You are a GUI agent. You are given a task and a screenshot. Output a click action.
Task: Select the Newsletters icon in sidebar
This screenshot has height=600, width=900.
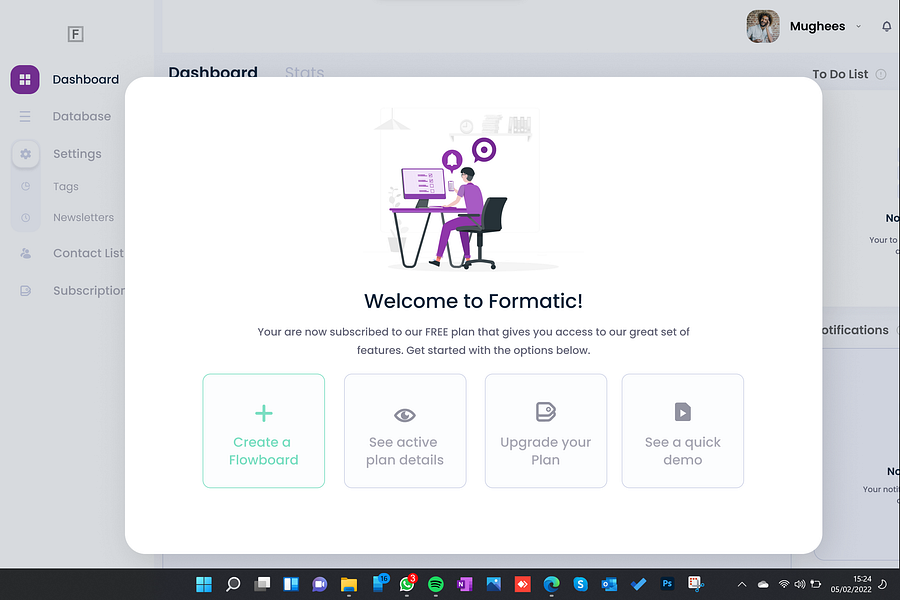point(25,218)
